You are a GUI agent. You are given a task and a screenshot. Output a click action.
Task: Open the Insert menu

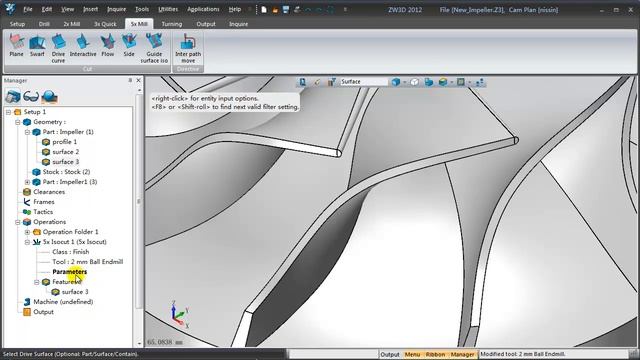click(x=91, y=9)
